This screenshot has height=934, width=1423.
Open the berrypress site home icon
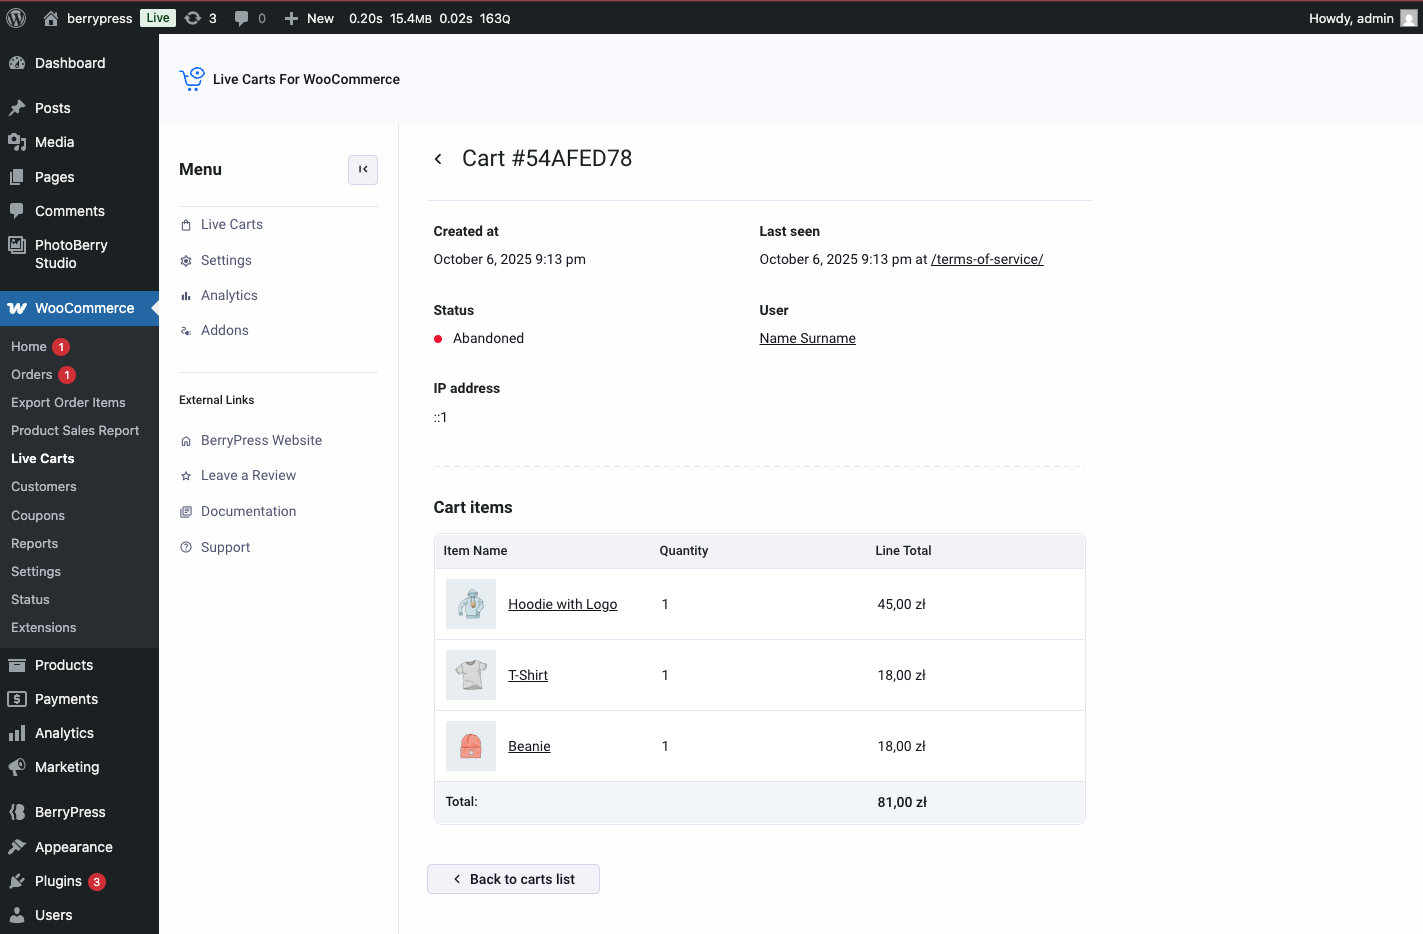51,18
